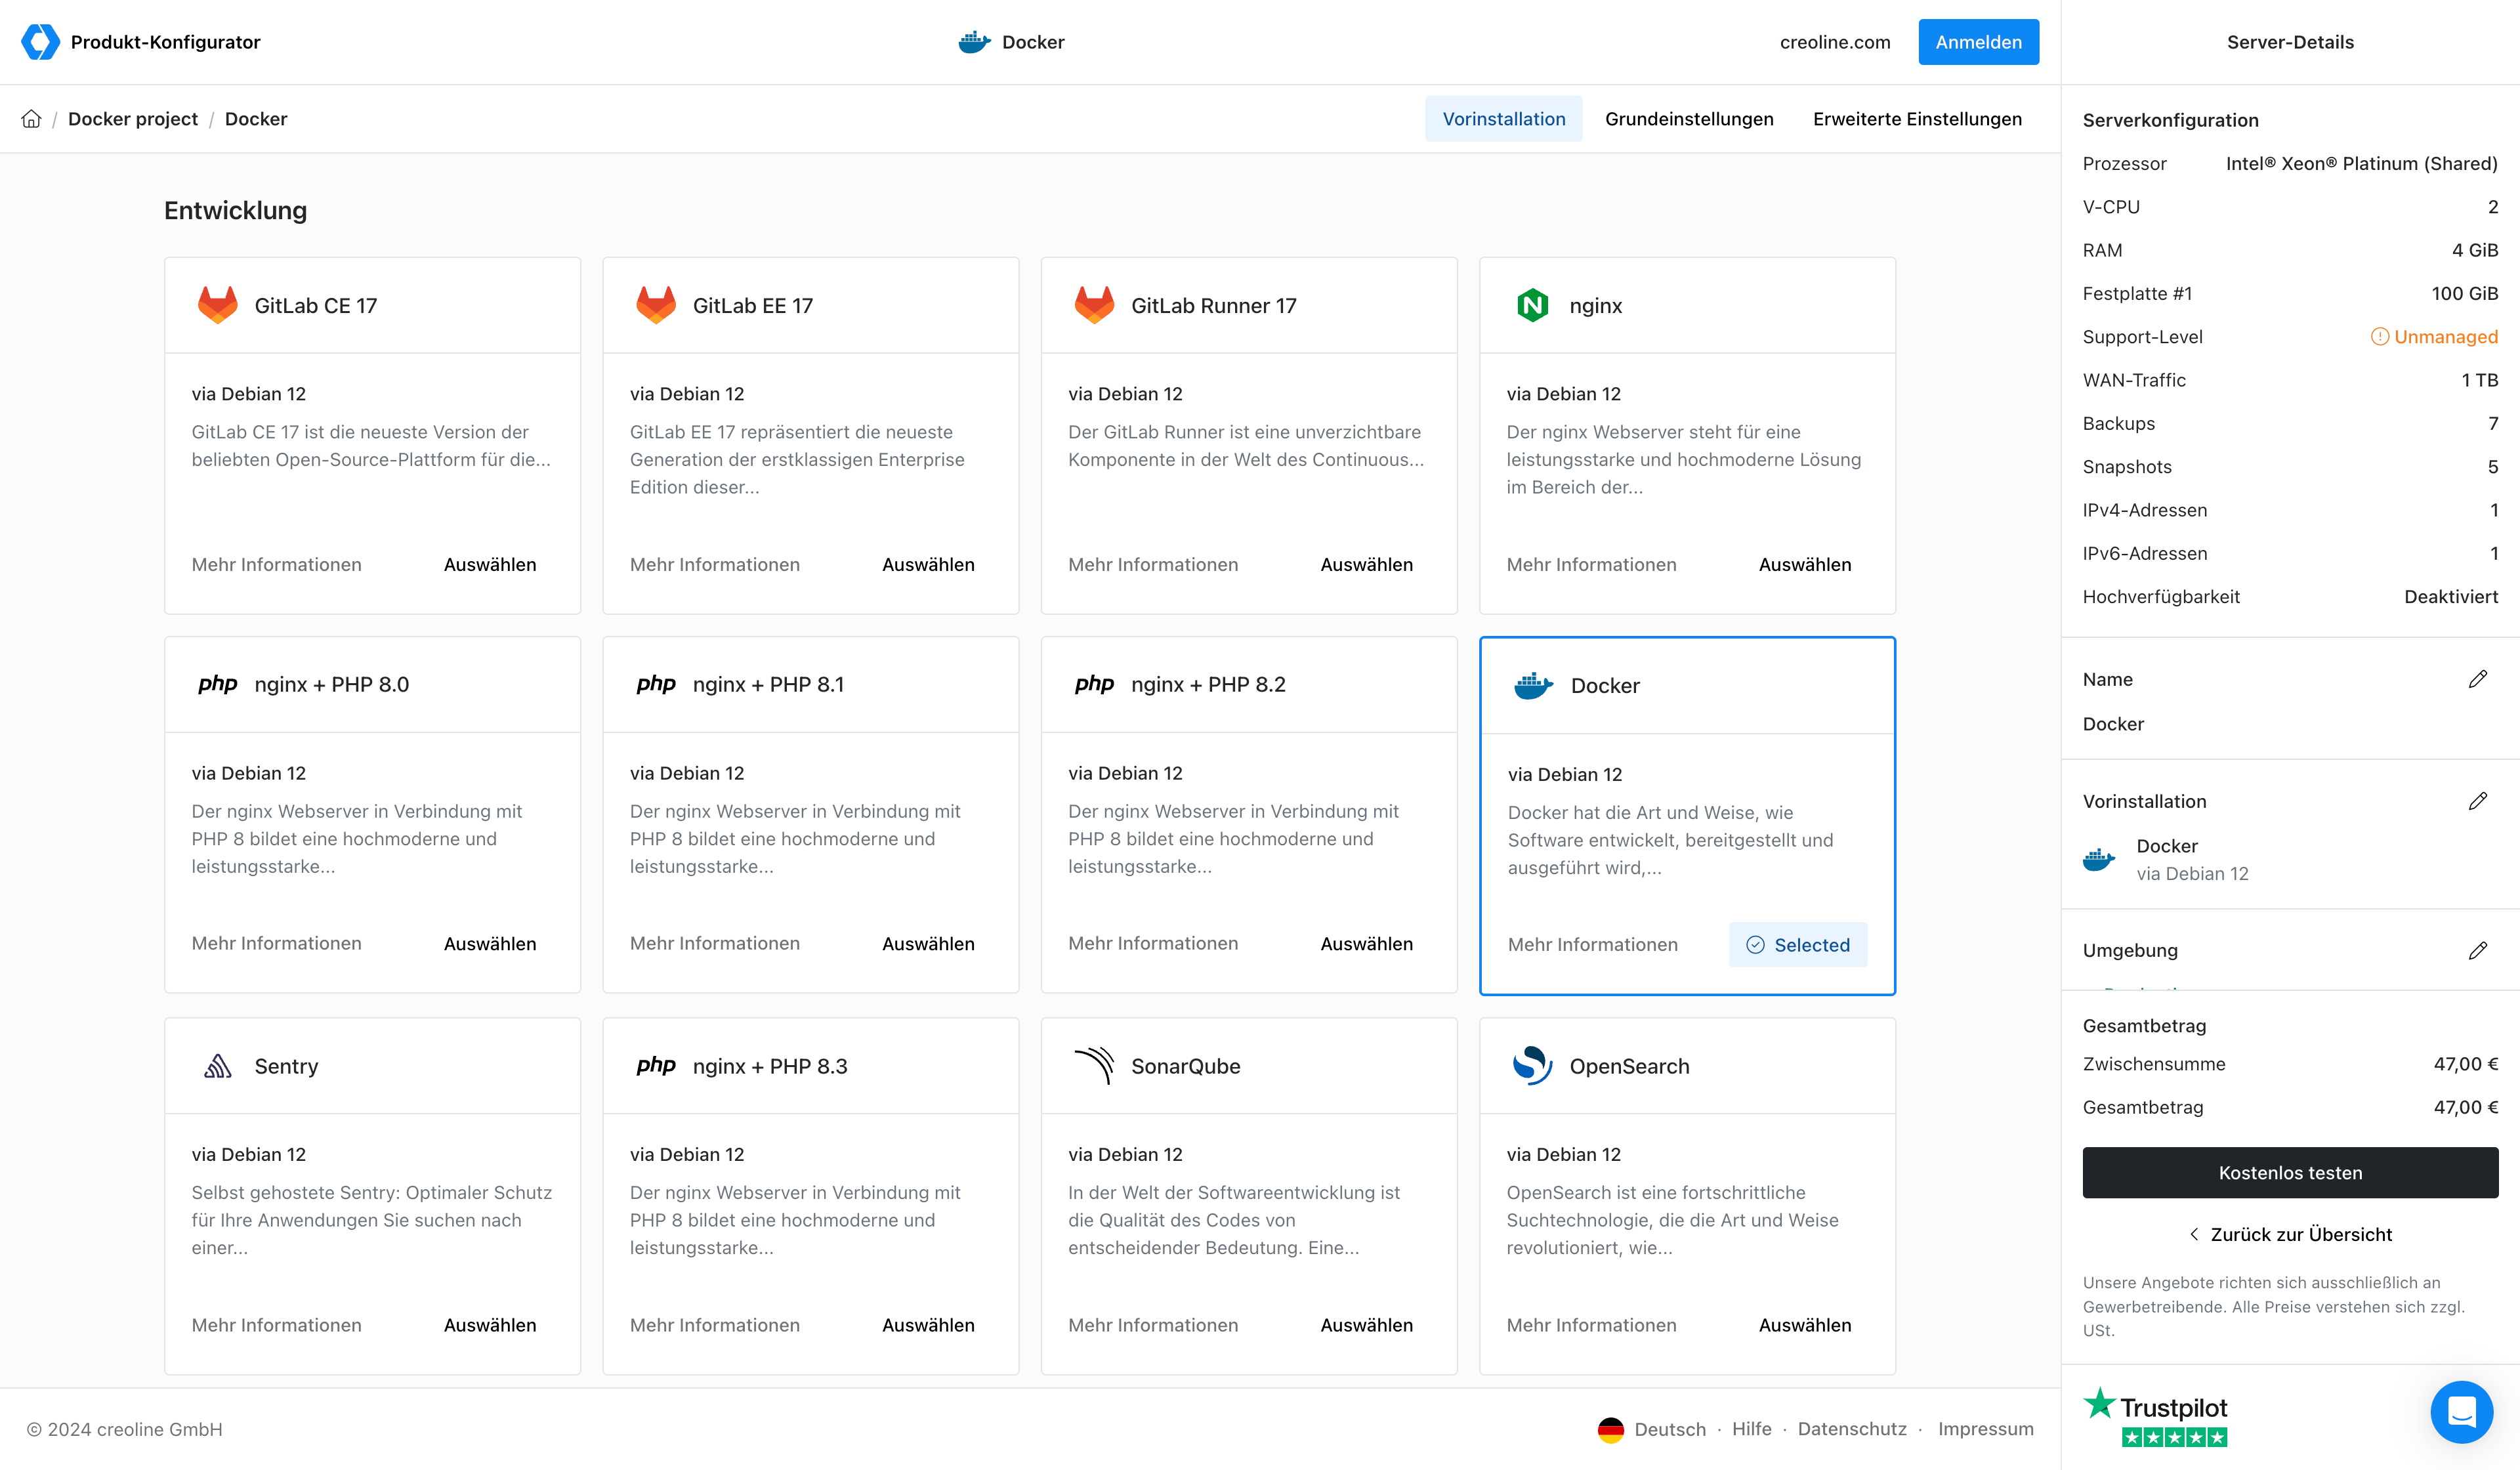Edit the server Name with the pencil icon
Viewport: 2520px width, 1470px height.
pos(2477,680)
